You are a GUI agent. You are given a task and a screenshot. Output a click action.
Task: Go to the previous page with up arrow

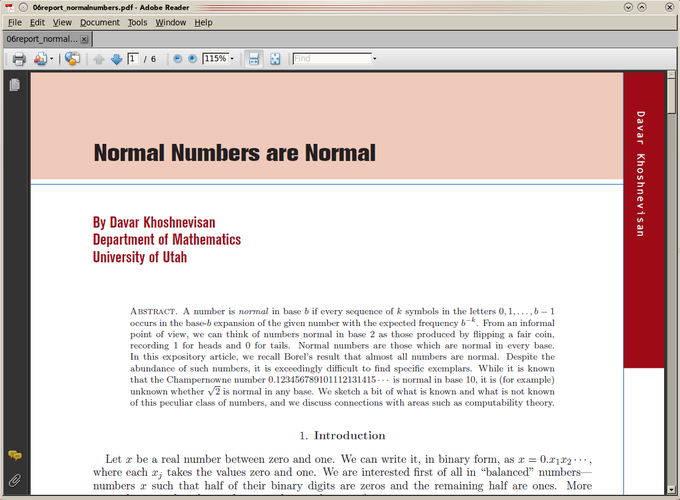click(99, 59)
